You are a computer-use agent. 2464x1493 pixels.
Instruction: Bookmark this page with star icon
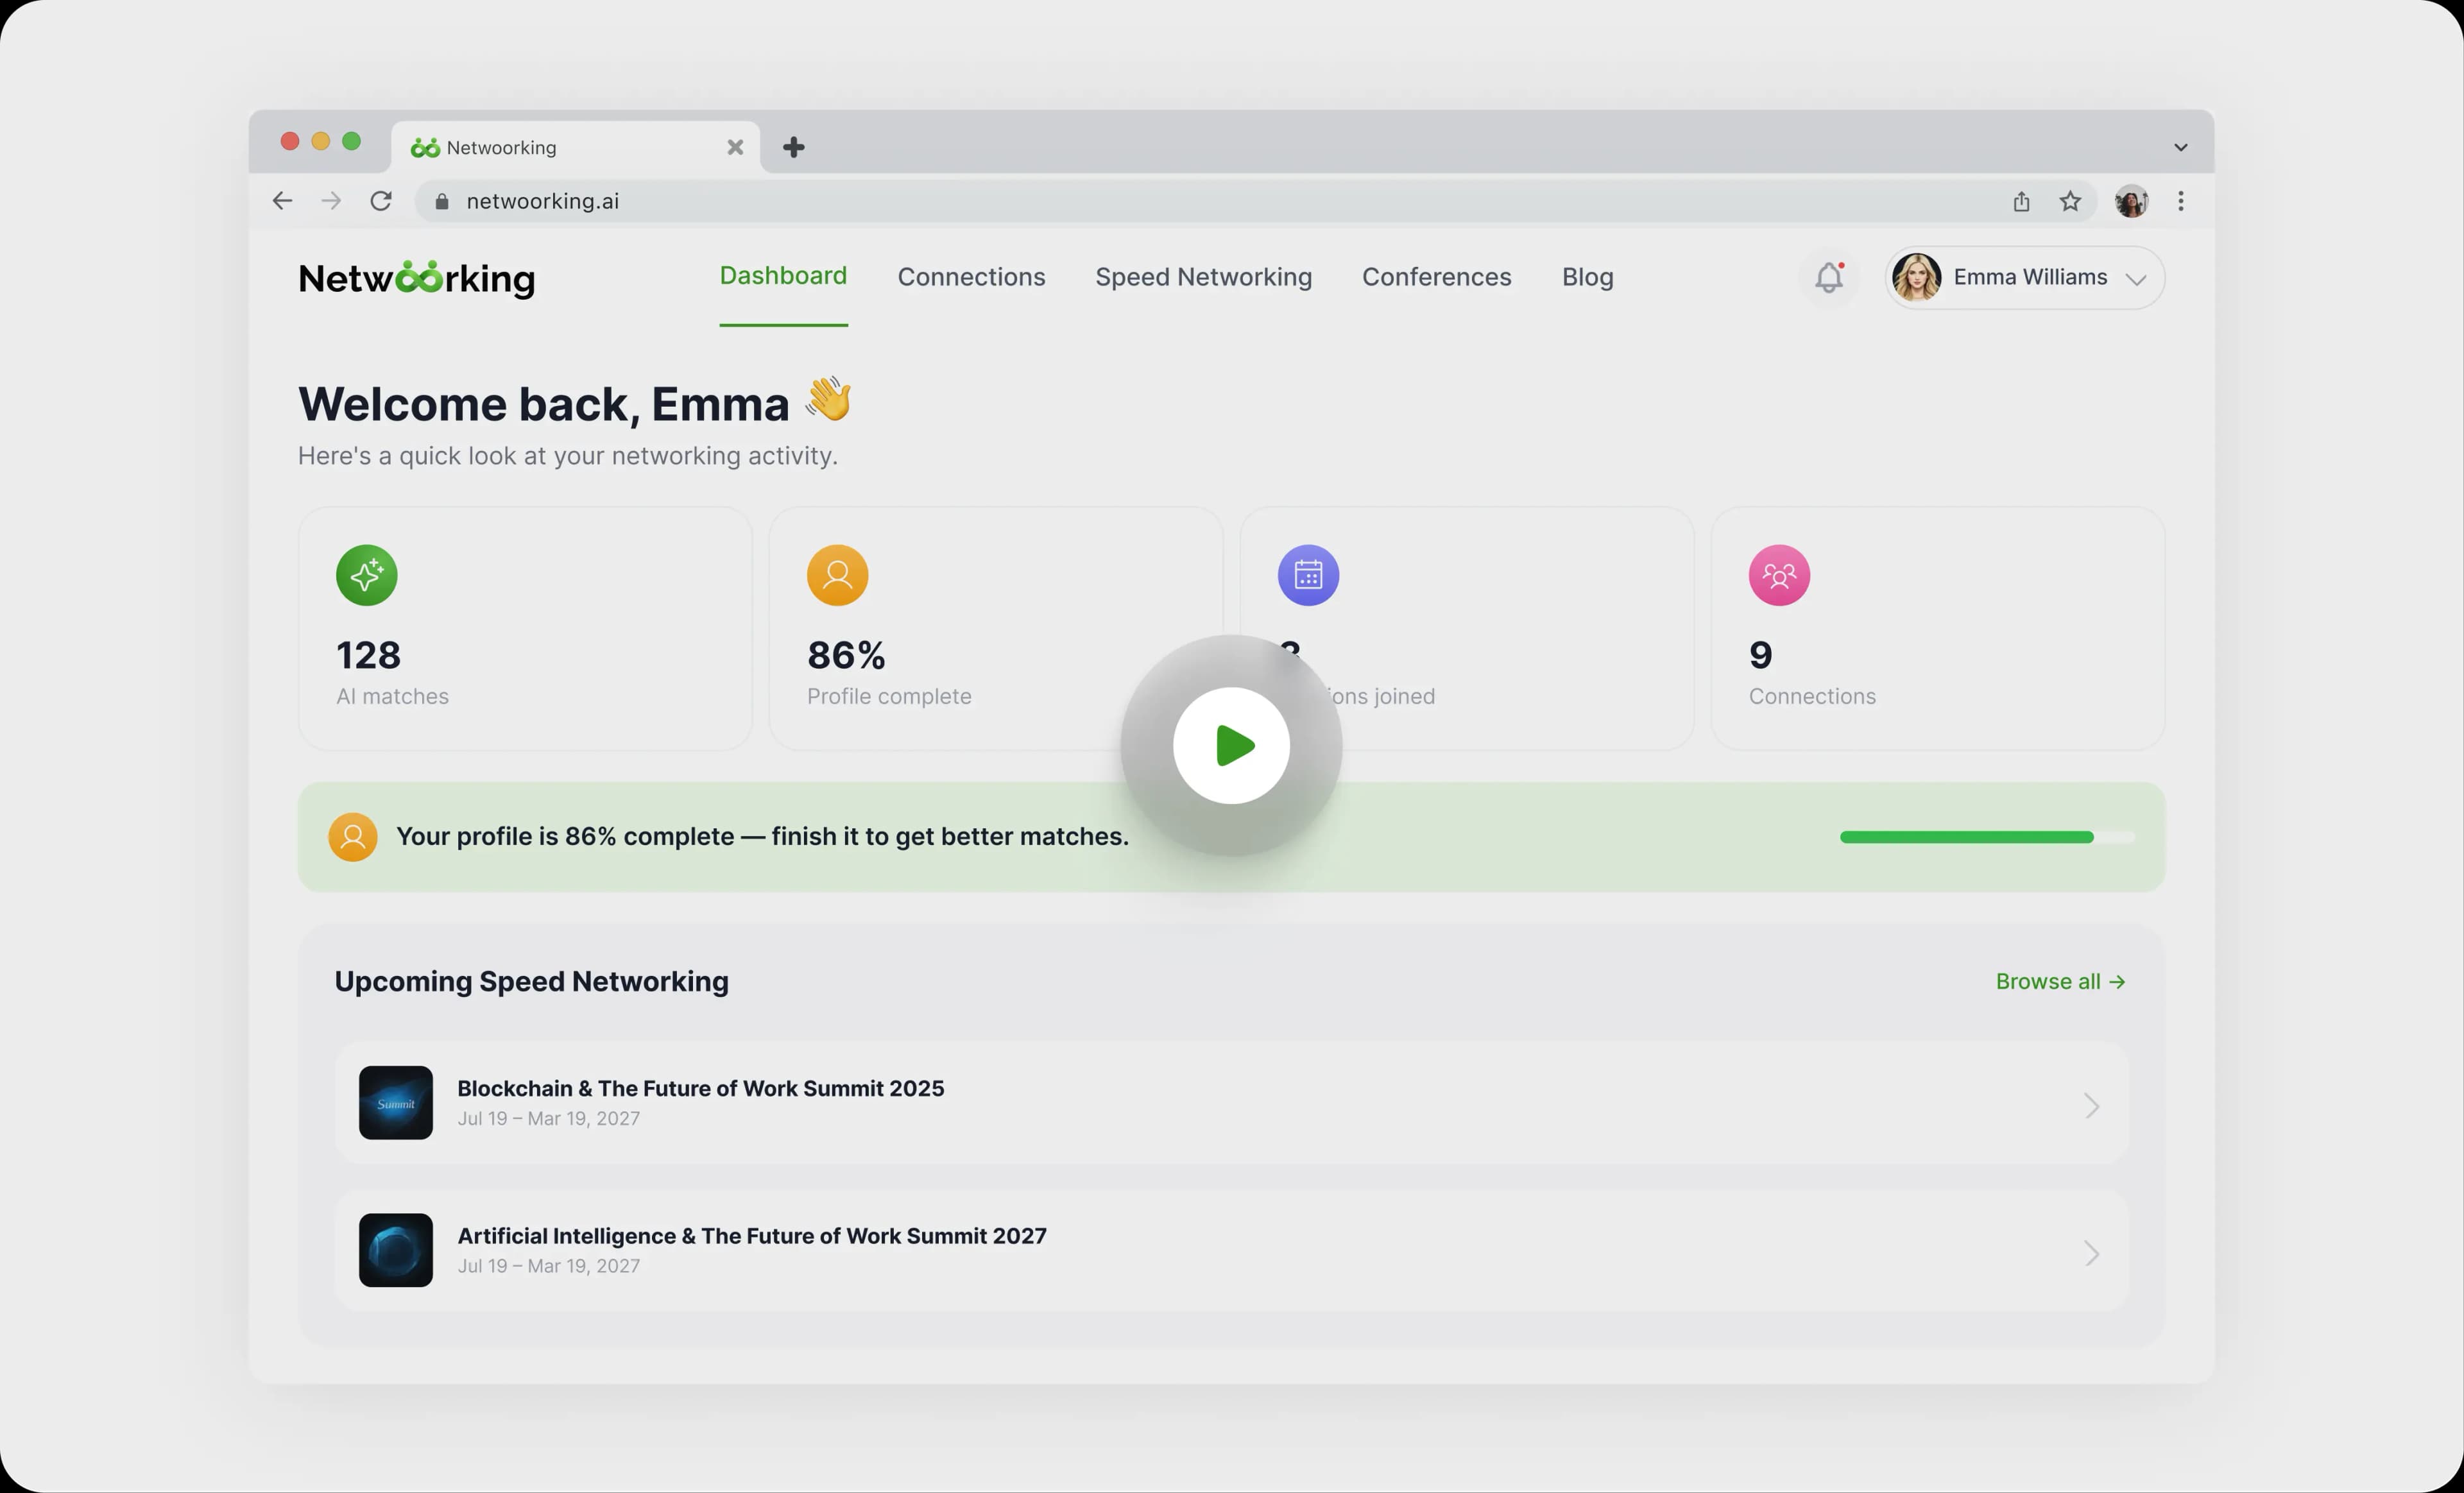coord(2070,201)
